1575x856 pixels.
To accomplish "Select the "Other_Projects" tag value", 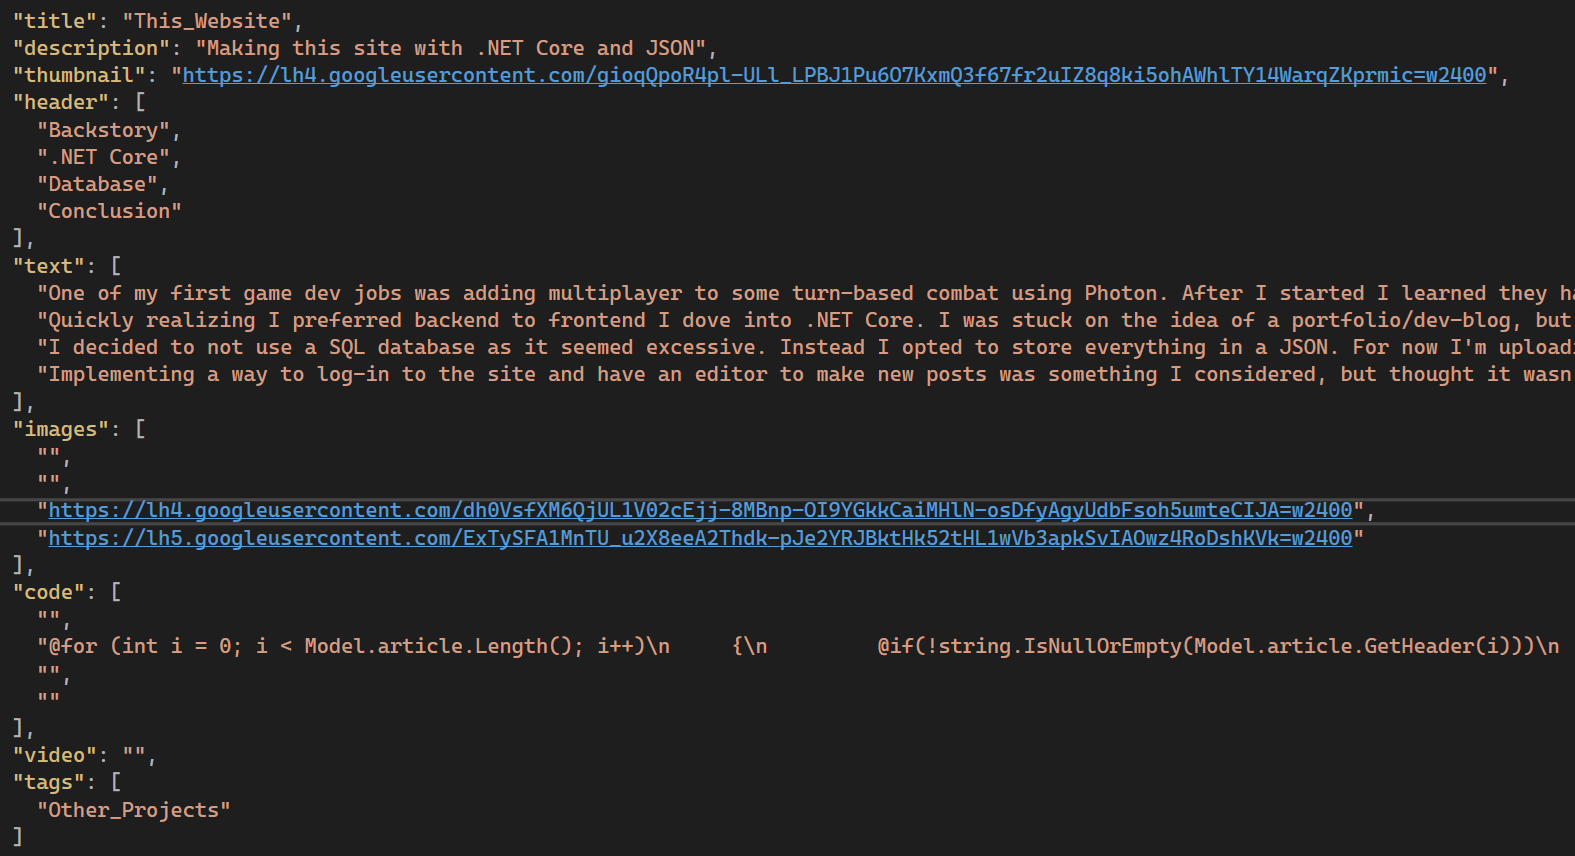I will [x=134, y=810].
